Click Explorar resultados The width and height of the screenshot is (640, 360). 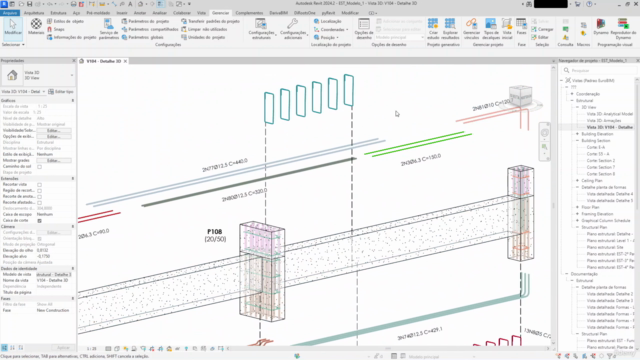coord(450,29)
